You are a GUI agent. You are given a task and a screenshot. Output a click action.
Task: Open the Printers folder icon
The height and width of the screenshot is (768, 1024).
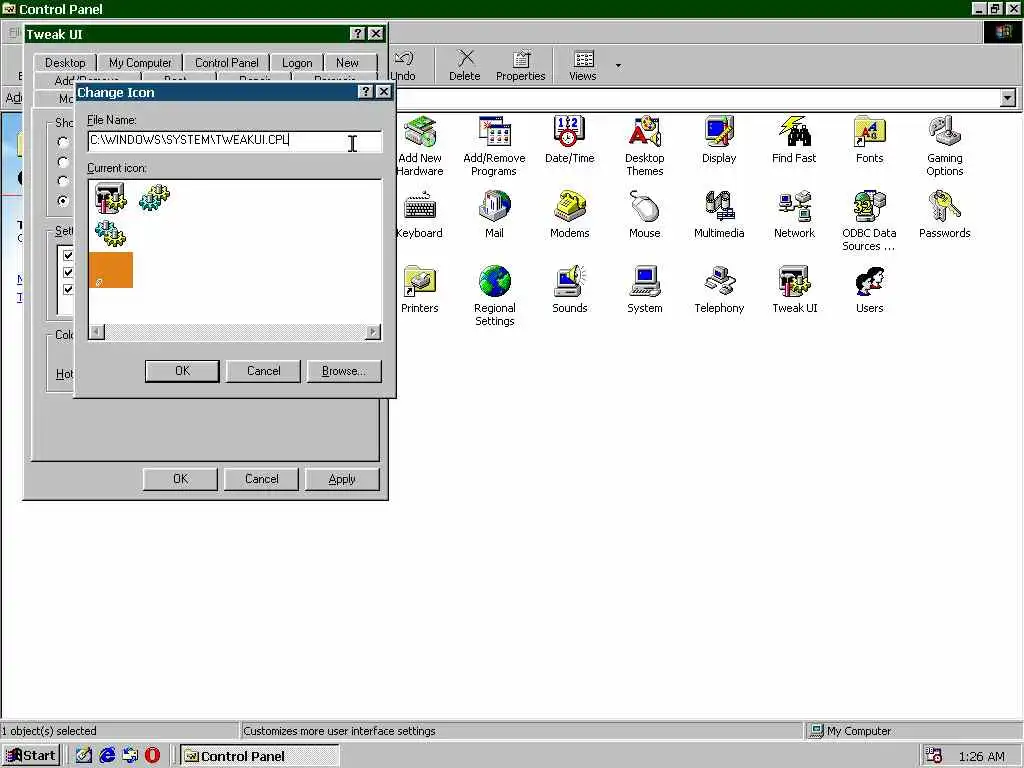[419, 289]
